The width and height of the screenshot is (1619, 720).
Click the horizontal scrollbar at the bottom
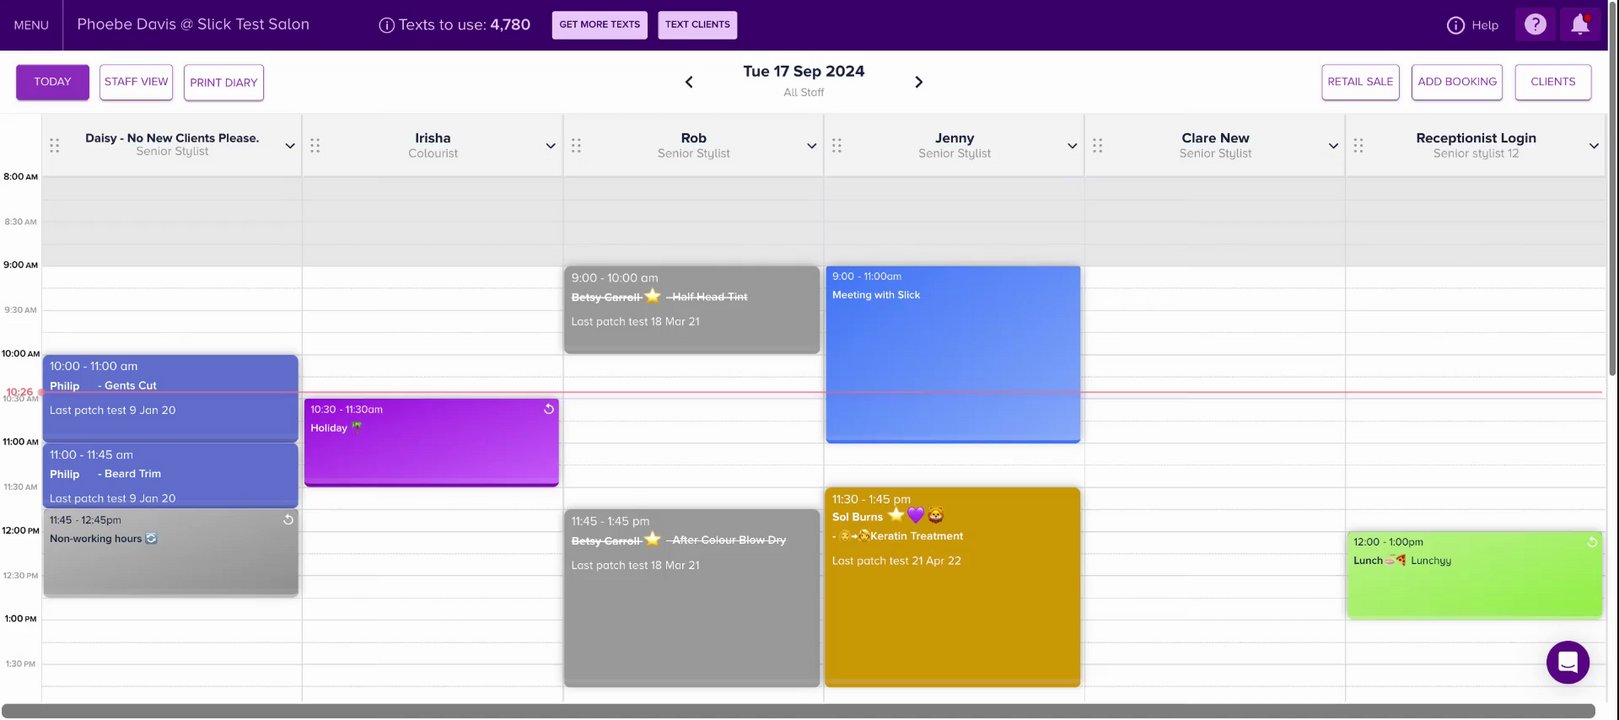tap(800, 711)
